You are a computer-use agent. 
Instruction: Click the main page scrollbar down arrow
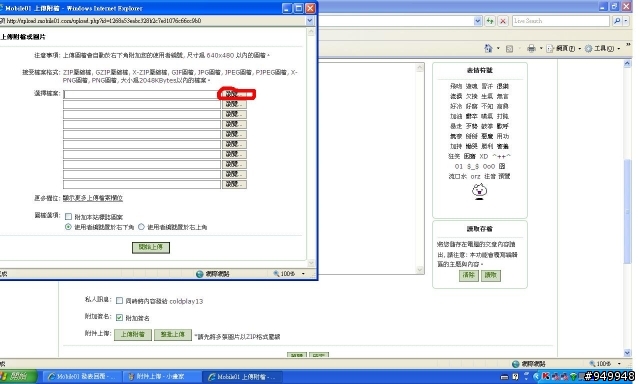[627, 353]
